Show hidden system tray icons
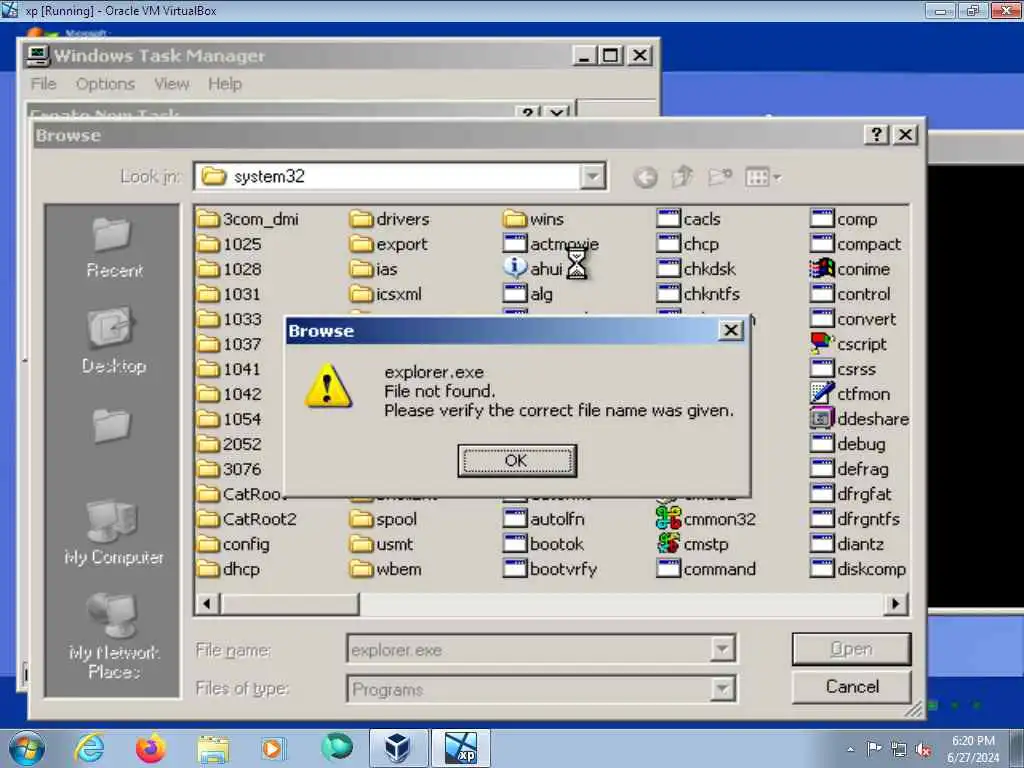 point(850,749)
